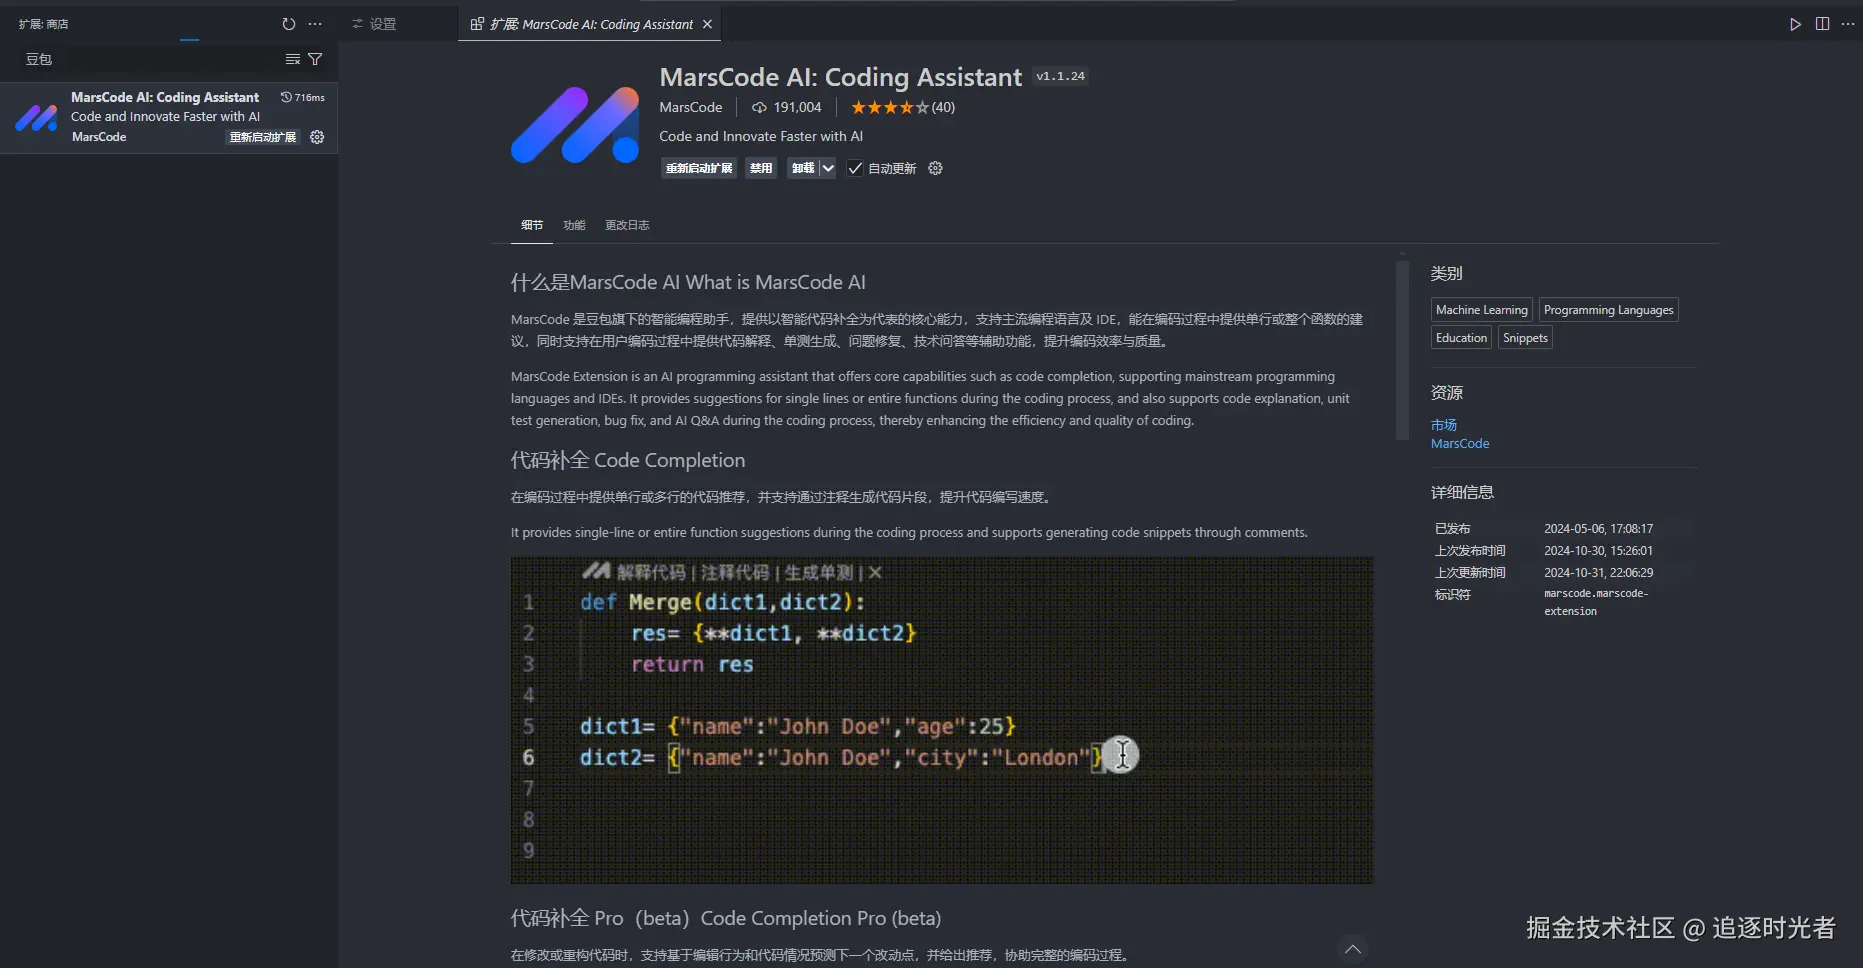Select the 扩展: MarsCode AI: Coding Assistant tab

(590, 24)
